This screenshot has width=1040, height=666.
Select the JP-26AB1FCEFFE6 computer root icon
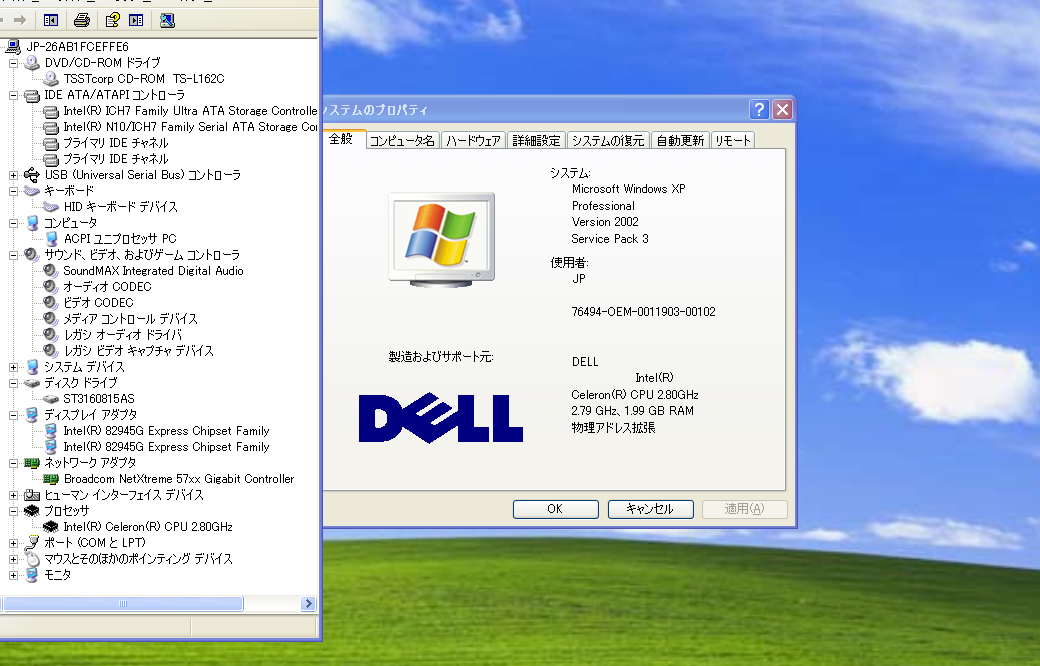pos(13,46)
